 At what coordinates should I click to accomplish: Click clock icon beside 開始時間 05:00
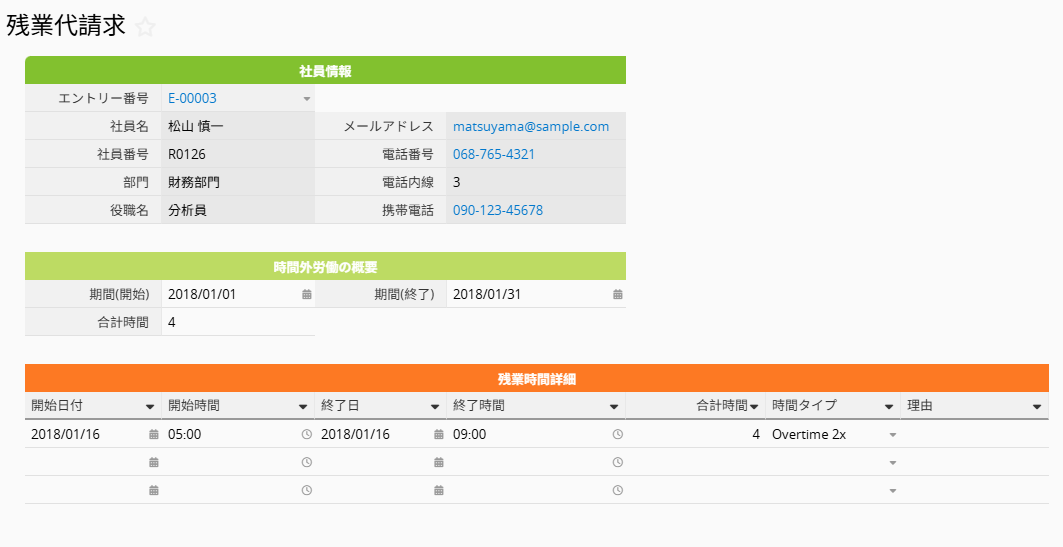coord(306,435)
